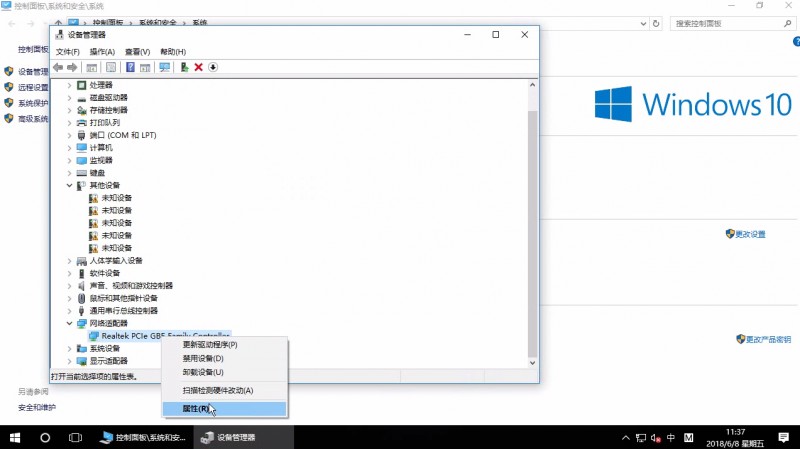The width and height of the screenshot is (800, 449).
Task: Choose 属性(R) in context menu
Action: 224,409
